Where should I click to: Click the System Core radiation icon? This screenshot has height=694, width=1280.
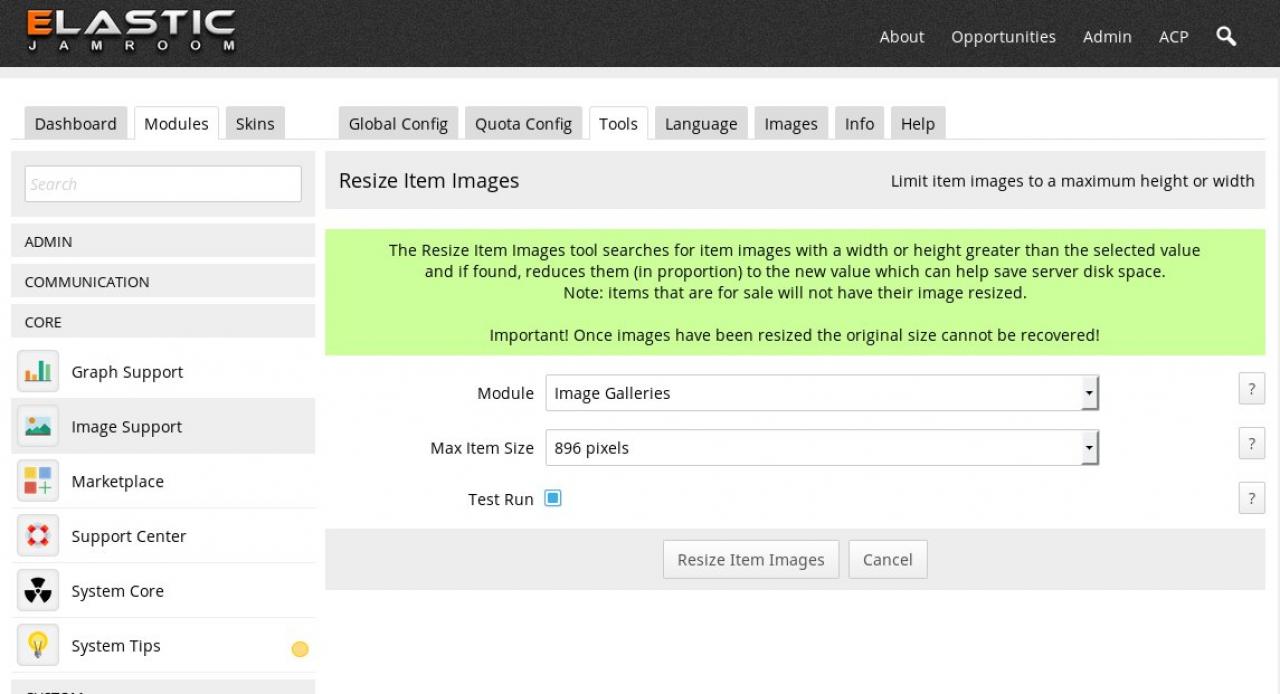[x=38, y=591]
